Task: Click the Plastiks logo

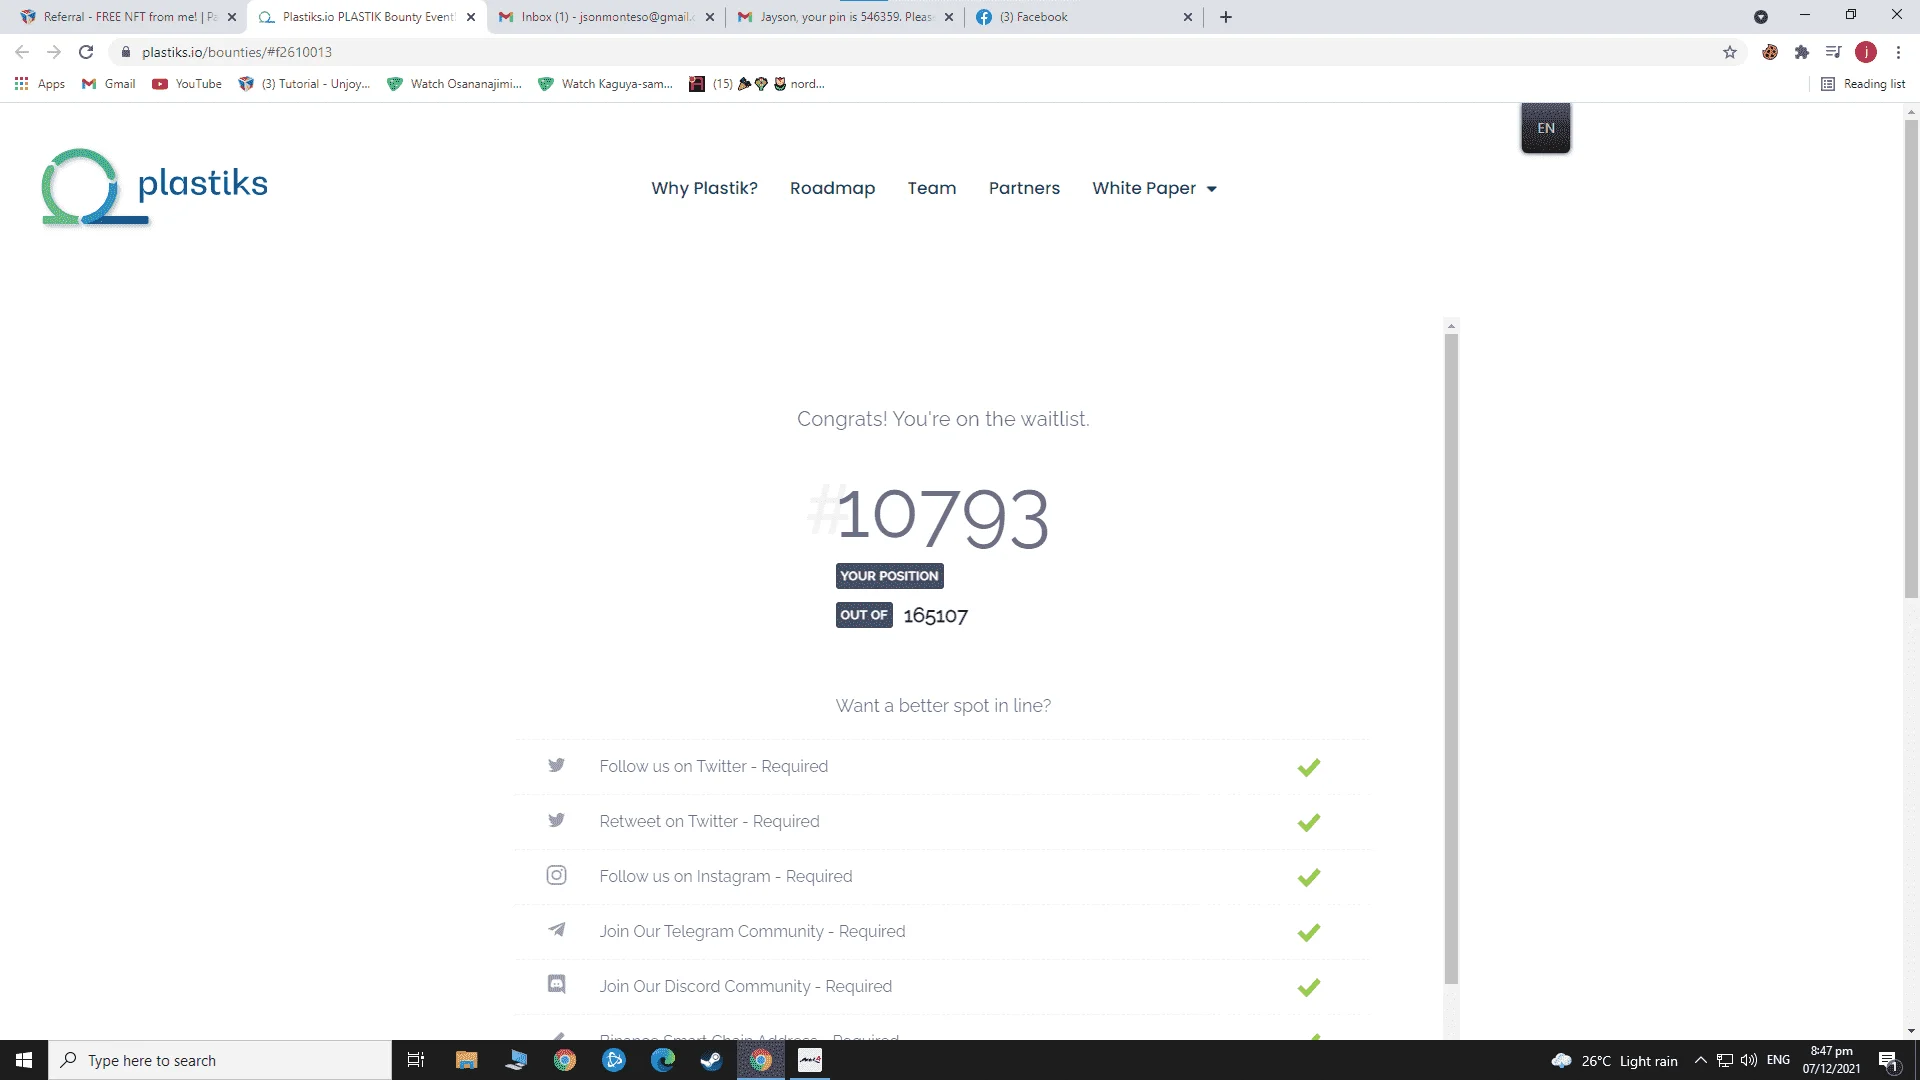Action: (x=155, y=187)
